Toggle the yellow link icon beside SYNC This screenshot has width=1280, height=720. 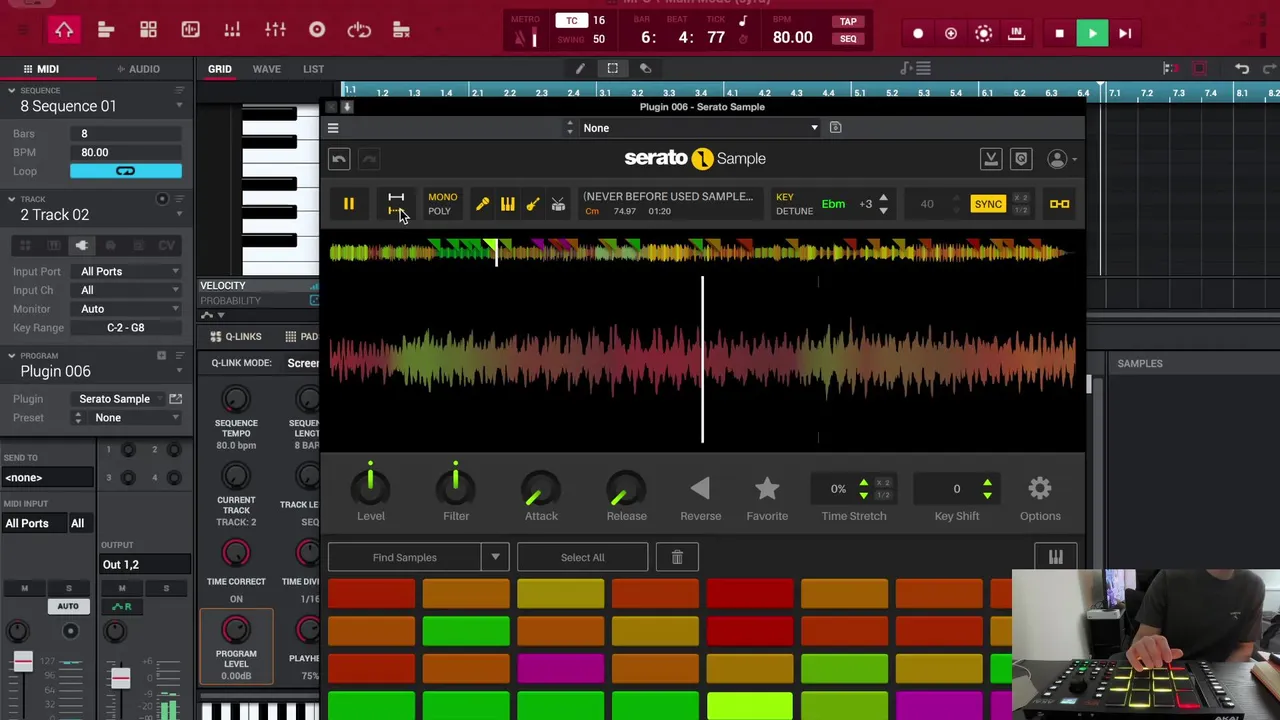1059,204
